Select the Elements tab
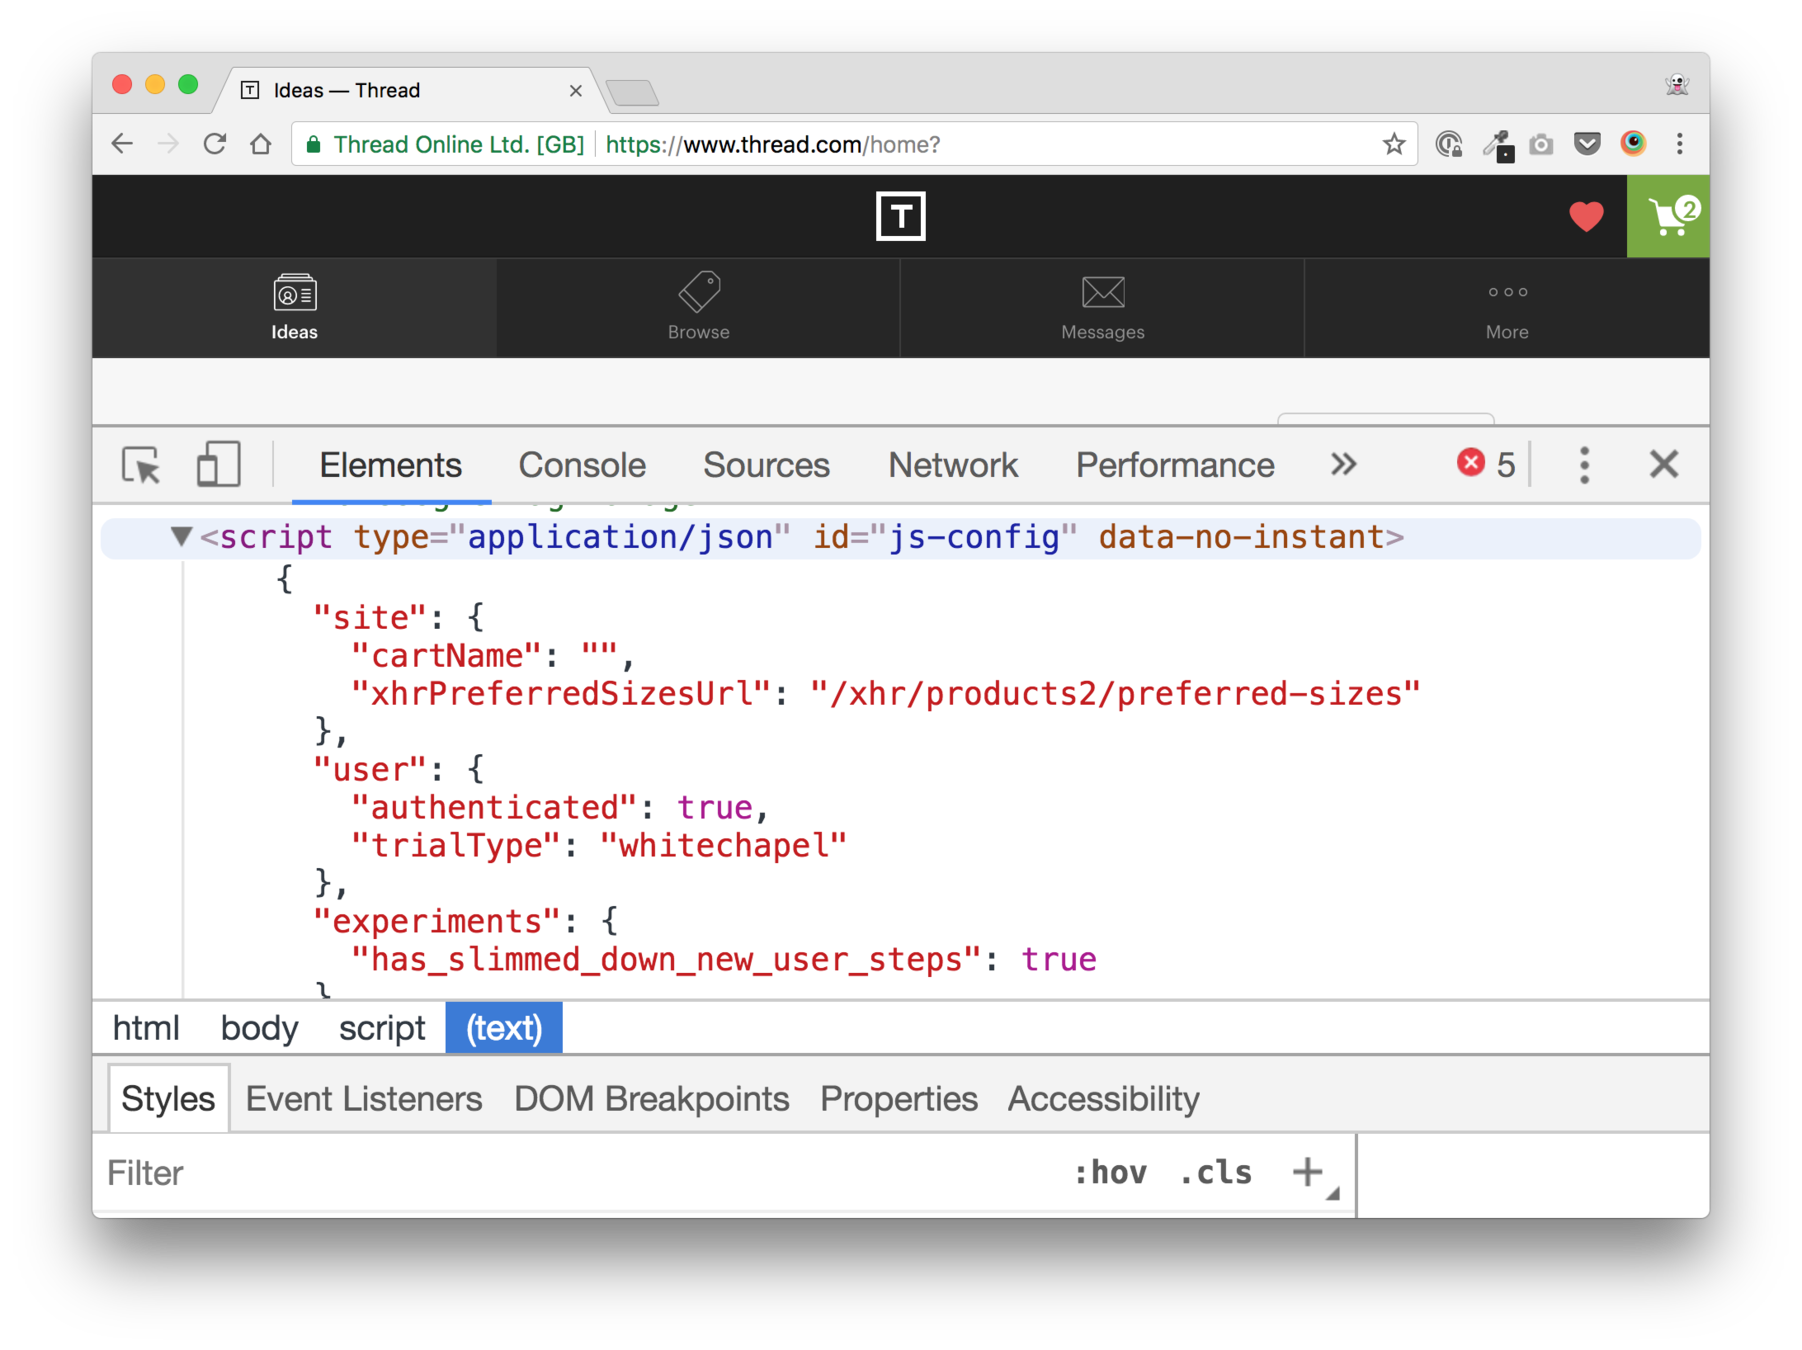Screen dimensions: 1802x1350 pos(390,465)
